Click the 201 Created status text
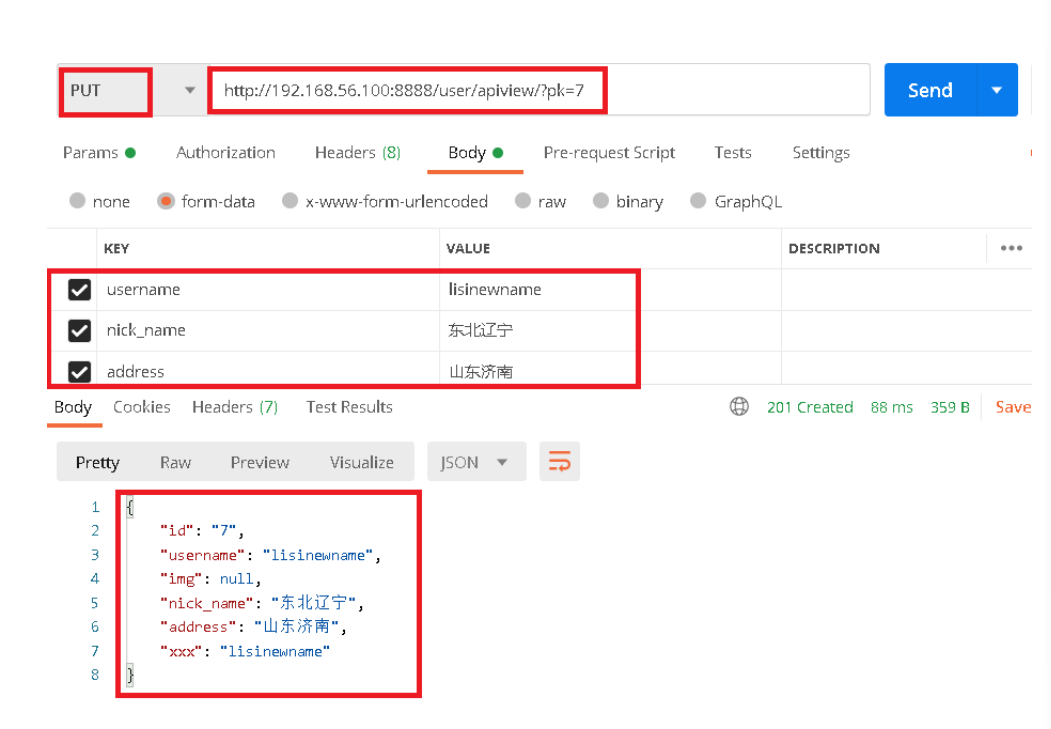 [810, 407]
